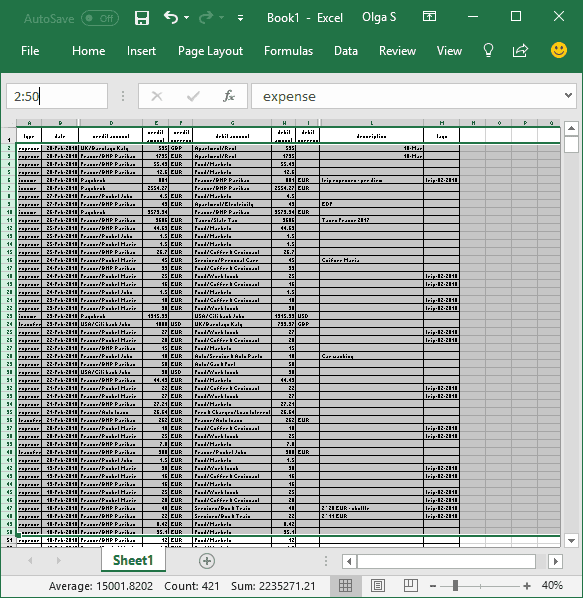The image size is (583, 598).
Task: Click Sum: 2235271.21 in status bar
Action: (273, 586)
